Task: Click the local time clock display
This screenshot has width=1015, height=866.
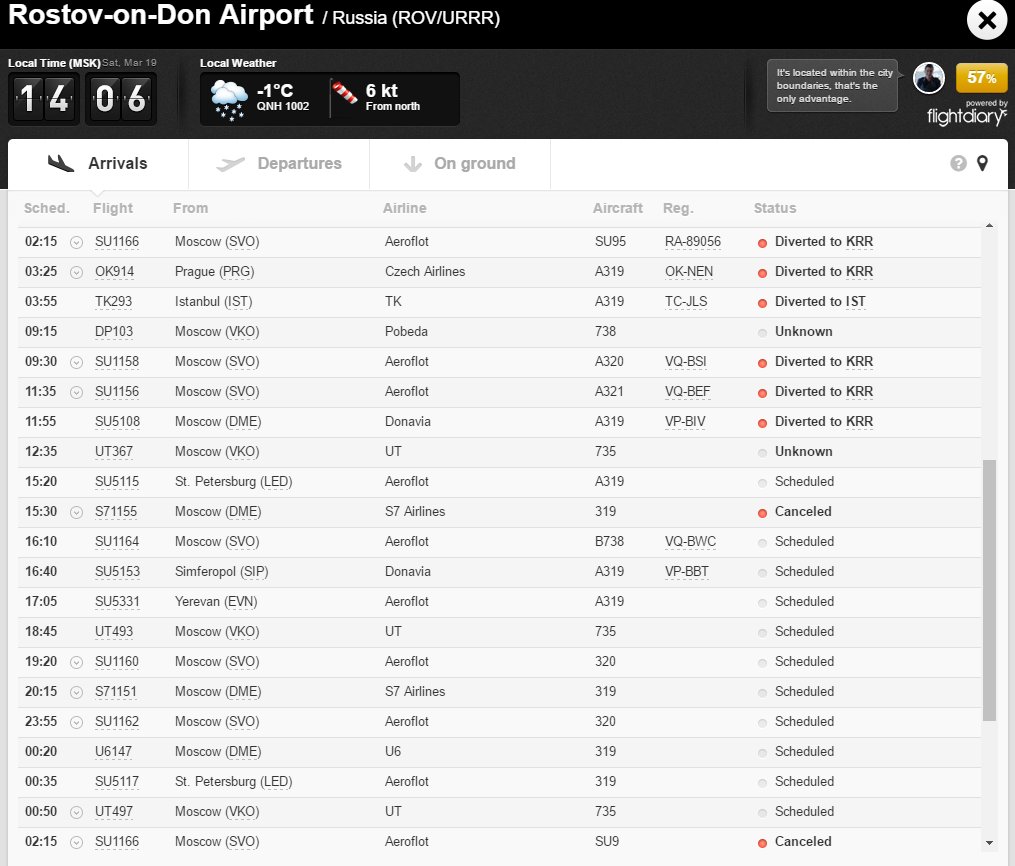Action: pos(82,99)
